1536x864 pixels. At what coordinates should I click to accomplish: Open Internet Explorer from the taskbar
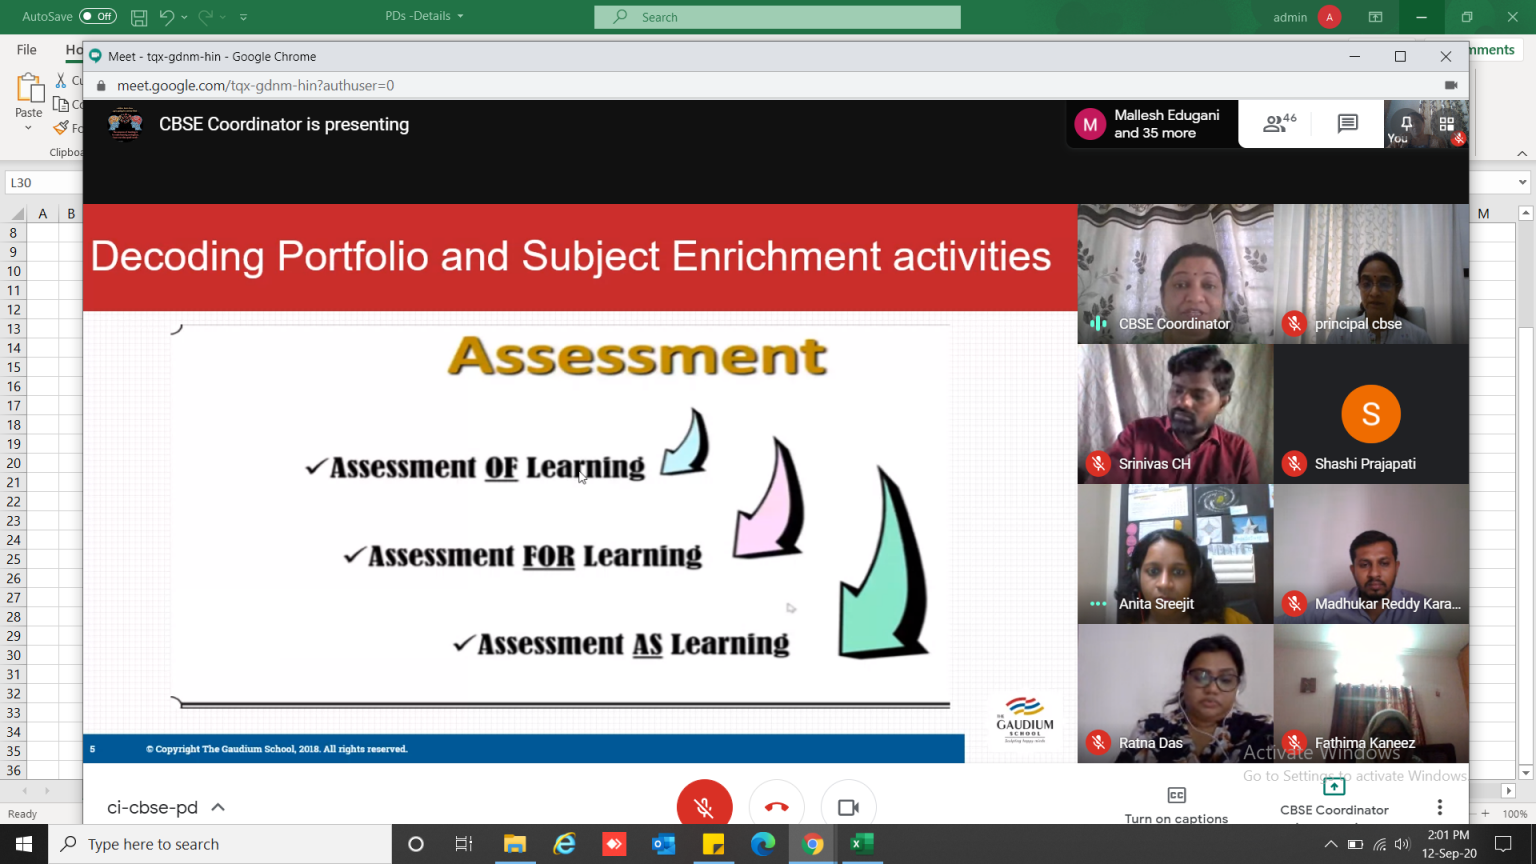564,844
